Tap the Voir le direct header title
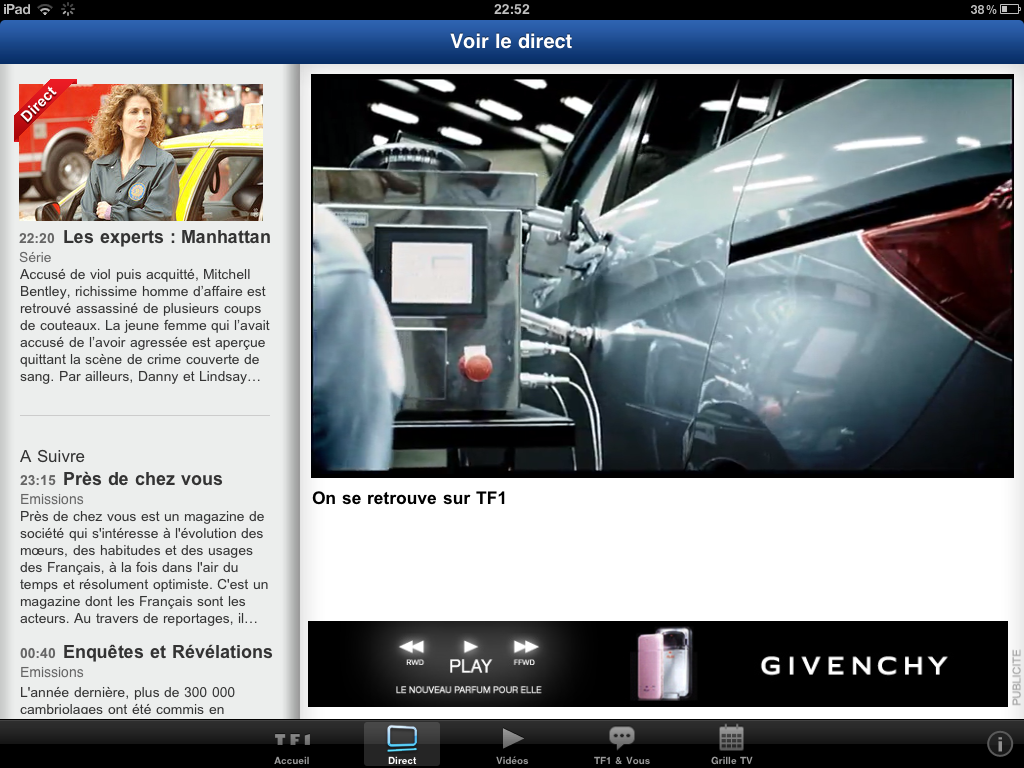This screenshot has height=768, width=1024. click(511, 41)
